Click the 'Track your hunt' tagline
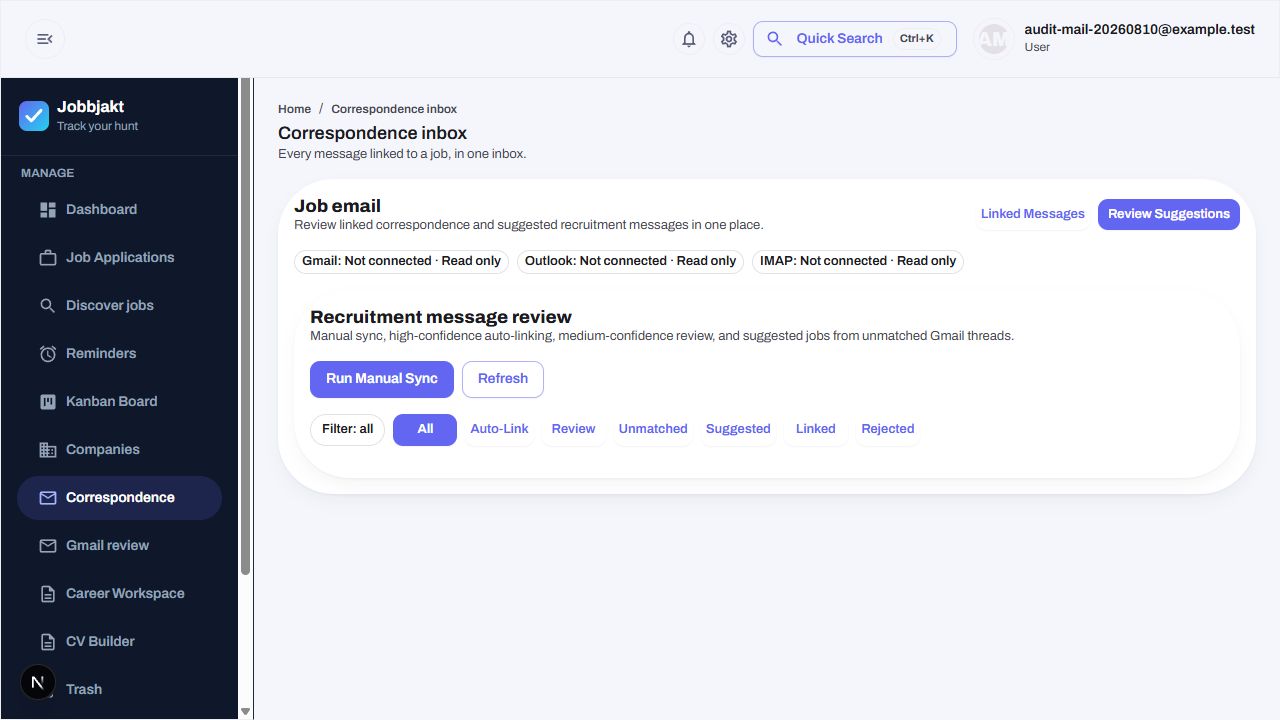The height and width of the screenshot is (720, 1280). pos(97,126)
